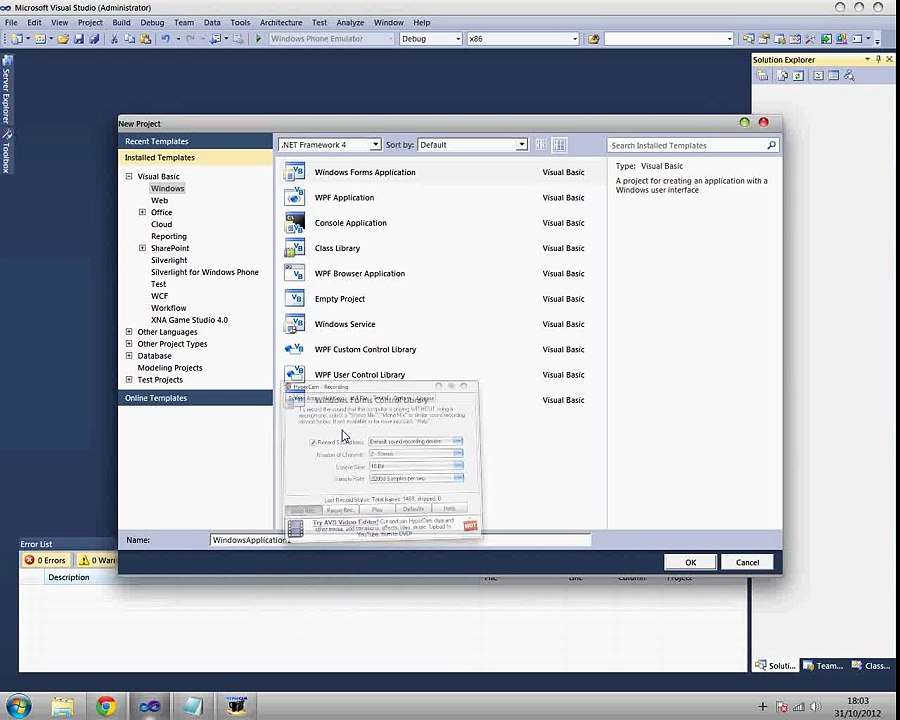Image resolution: width=900 pixels, height=720 pixels.
Task: Click the Extension Manager green arrow icon
Action: click(x=826, y=39)
